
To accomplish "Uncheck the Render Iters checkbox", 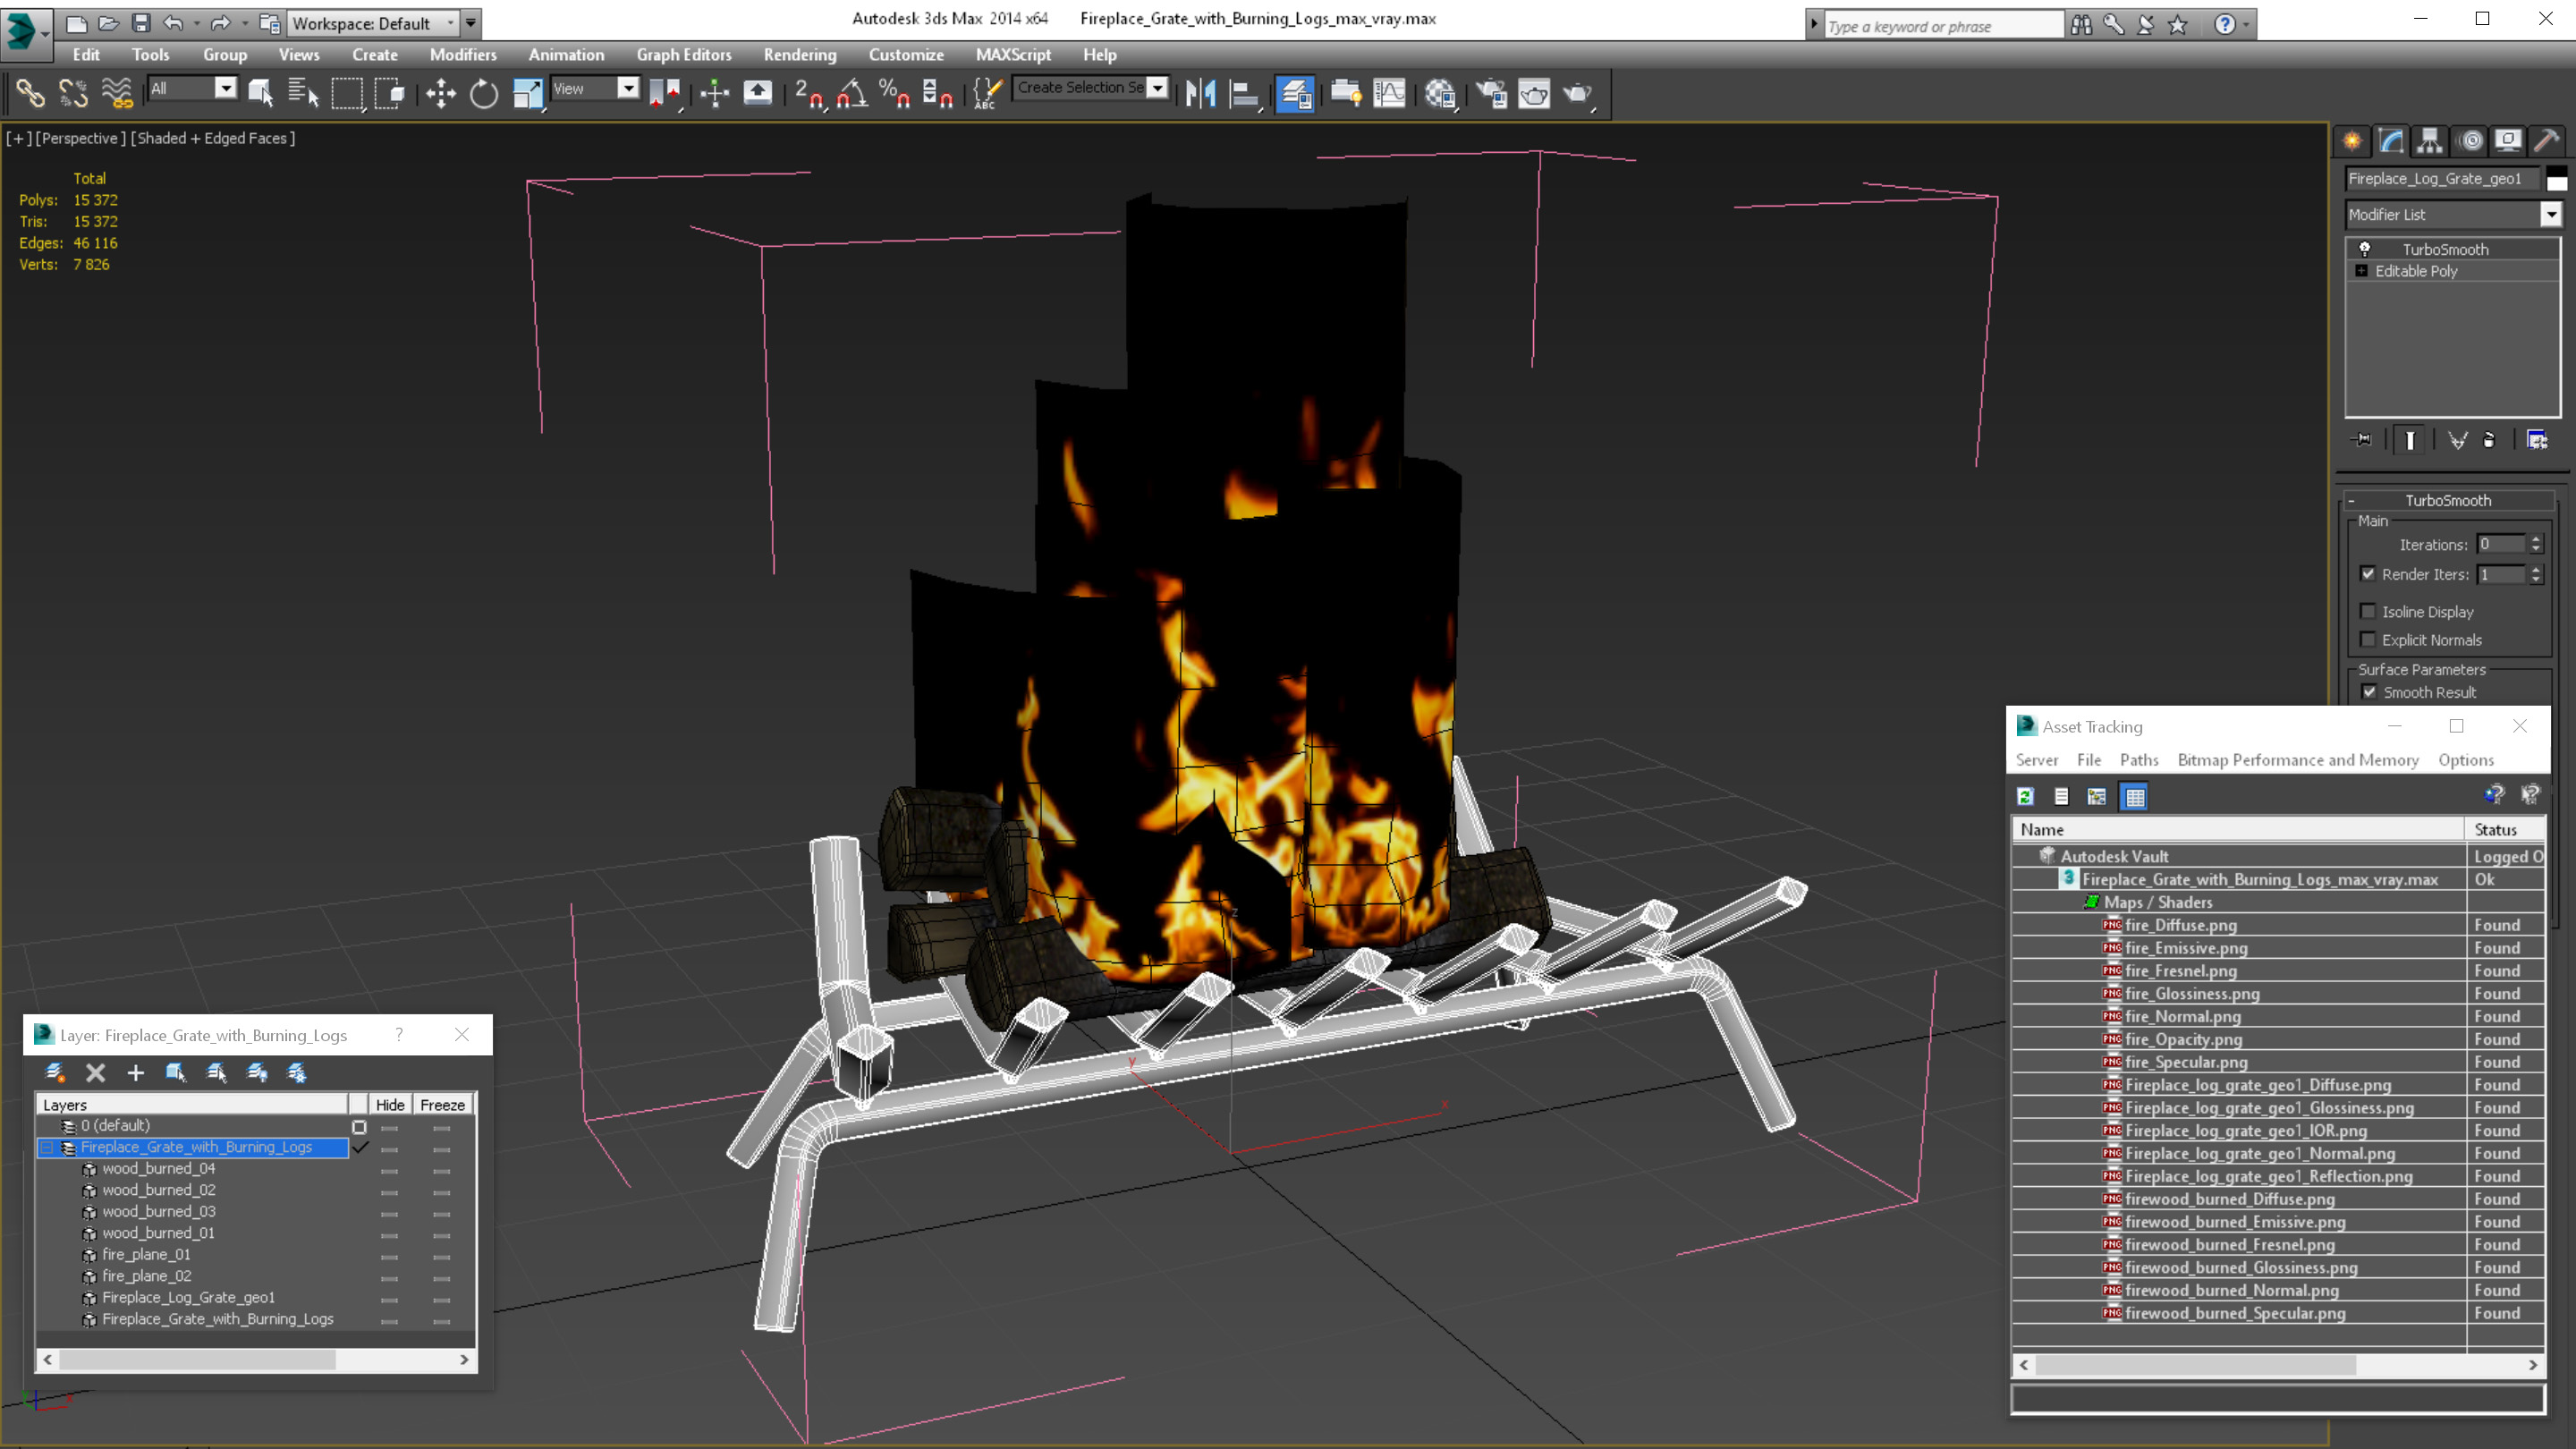I will point(2368,574).
